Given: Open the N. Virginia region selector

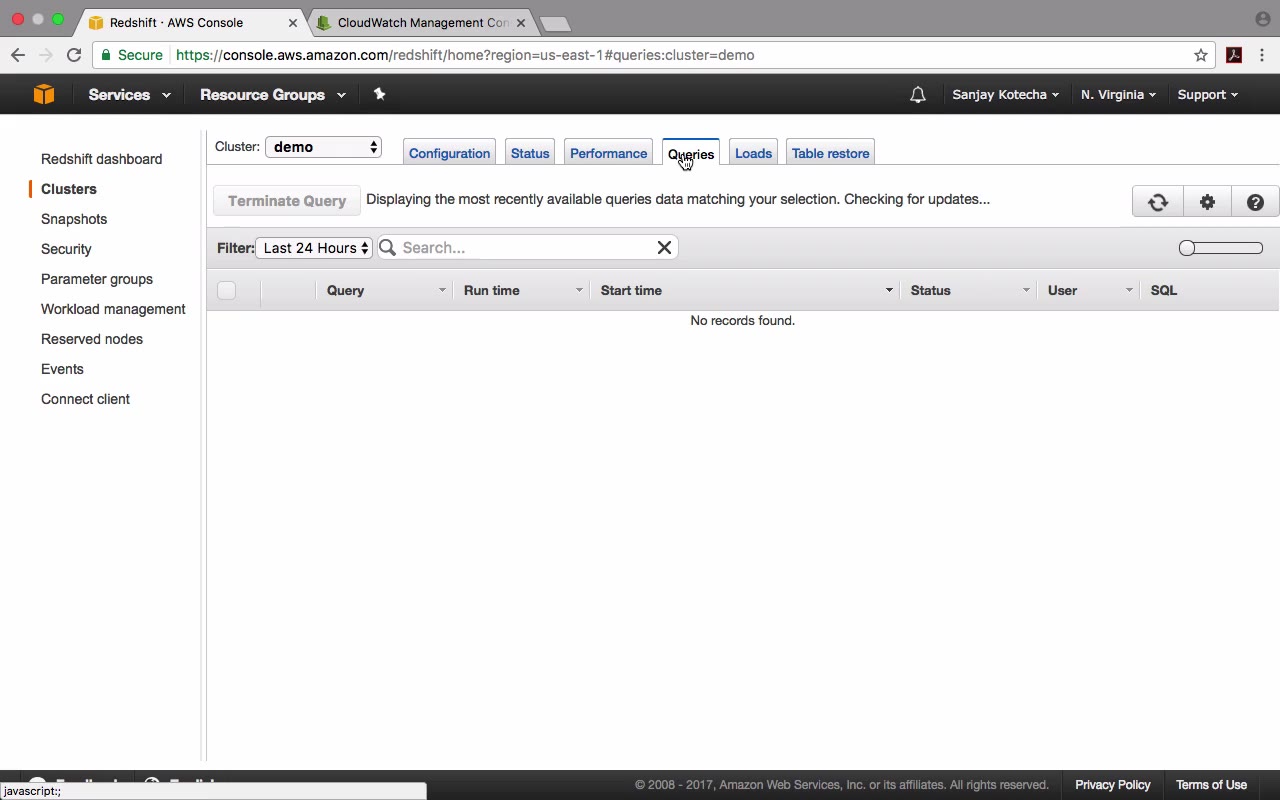Looking at the screenshot, I should pyautogui.click(x=1118, y=95).
